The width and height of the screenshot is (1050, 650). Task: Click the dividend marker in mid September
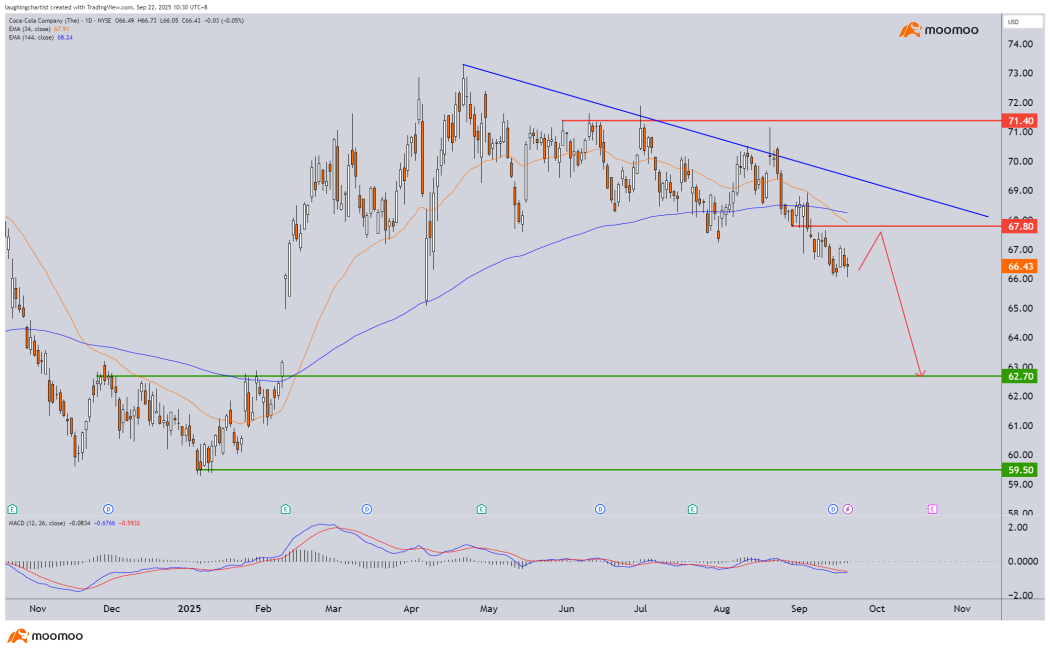click(833, 509)
